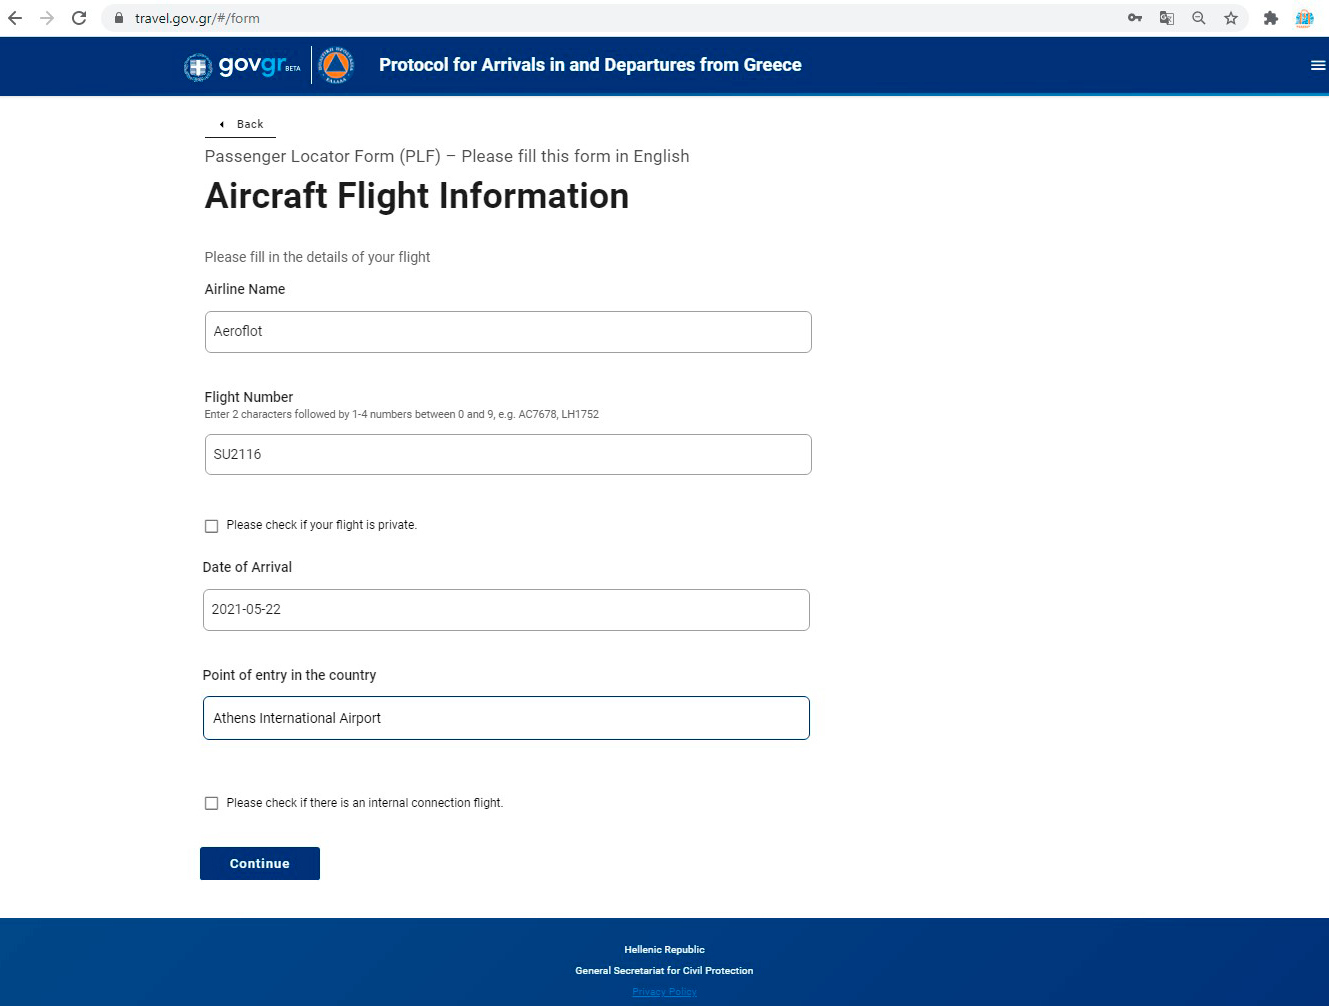Open the Date of Arrival picker
The height and width of the screenshot is (1006, 1329).
tap(506, 610)
